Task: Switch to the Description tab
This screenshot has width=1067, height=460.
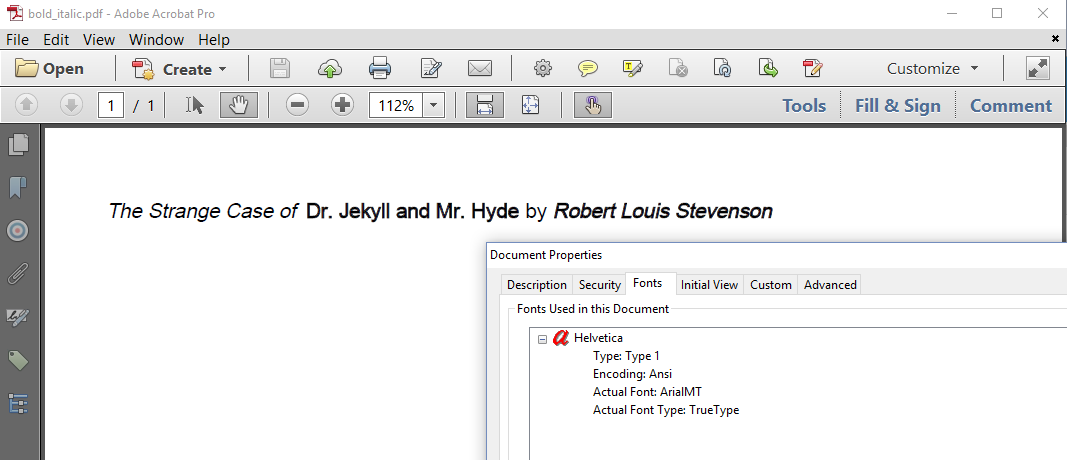Action: coord(537,285)
